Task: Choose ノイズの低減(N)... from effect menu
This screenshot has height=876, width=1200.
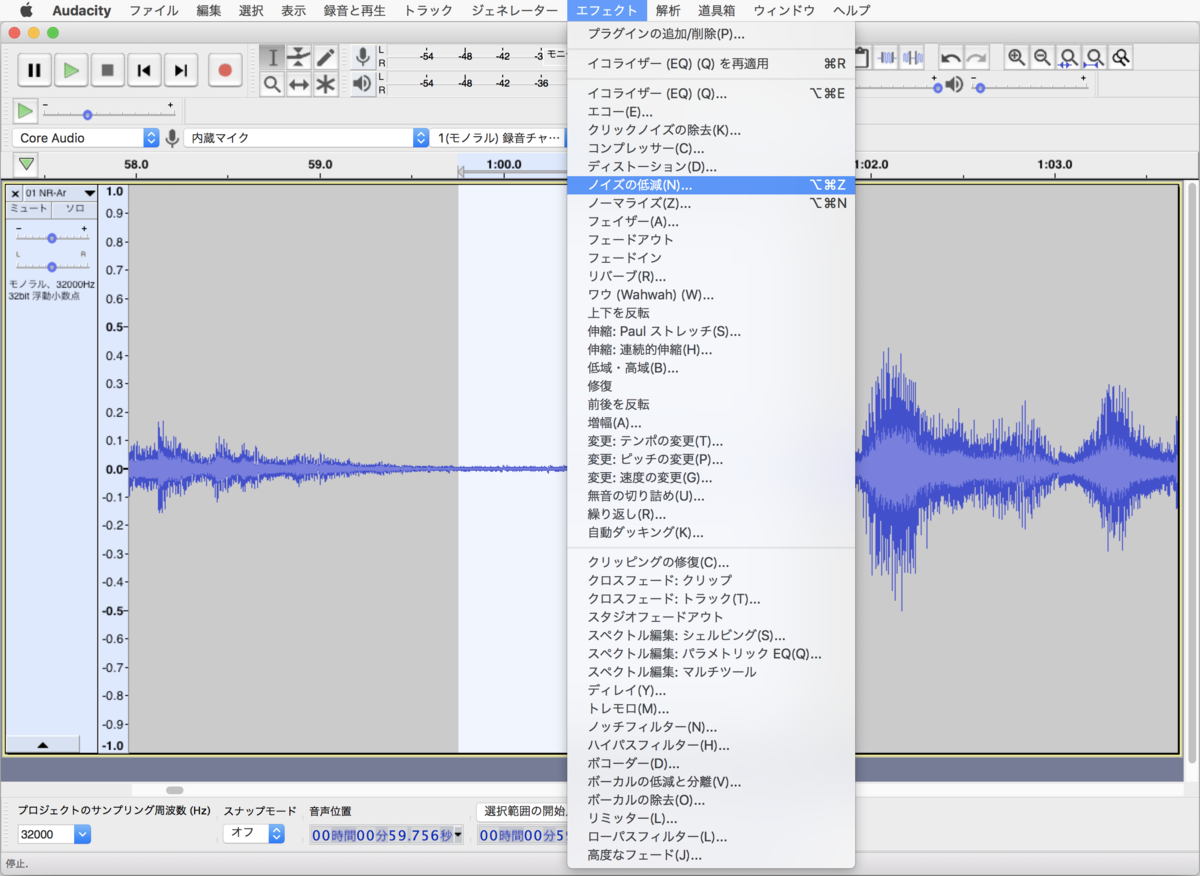Action: point(711,185)
